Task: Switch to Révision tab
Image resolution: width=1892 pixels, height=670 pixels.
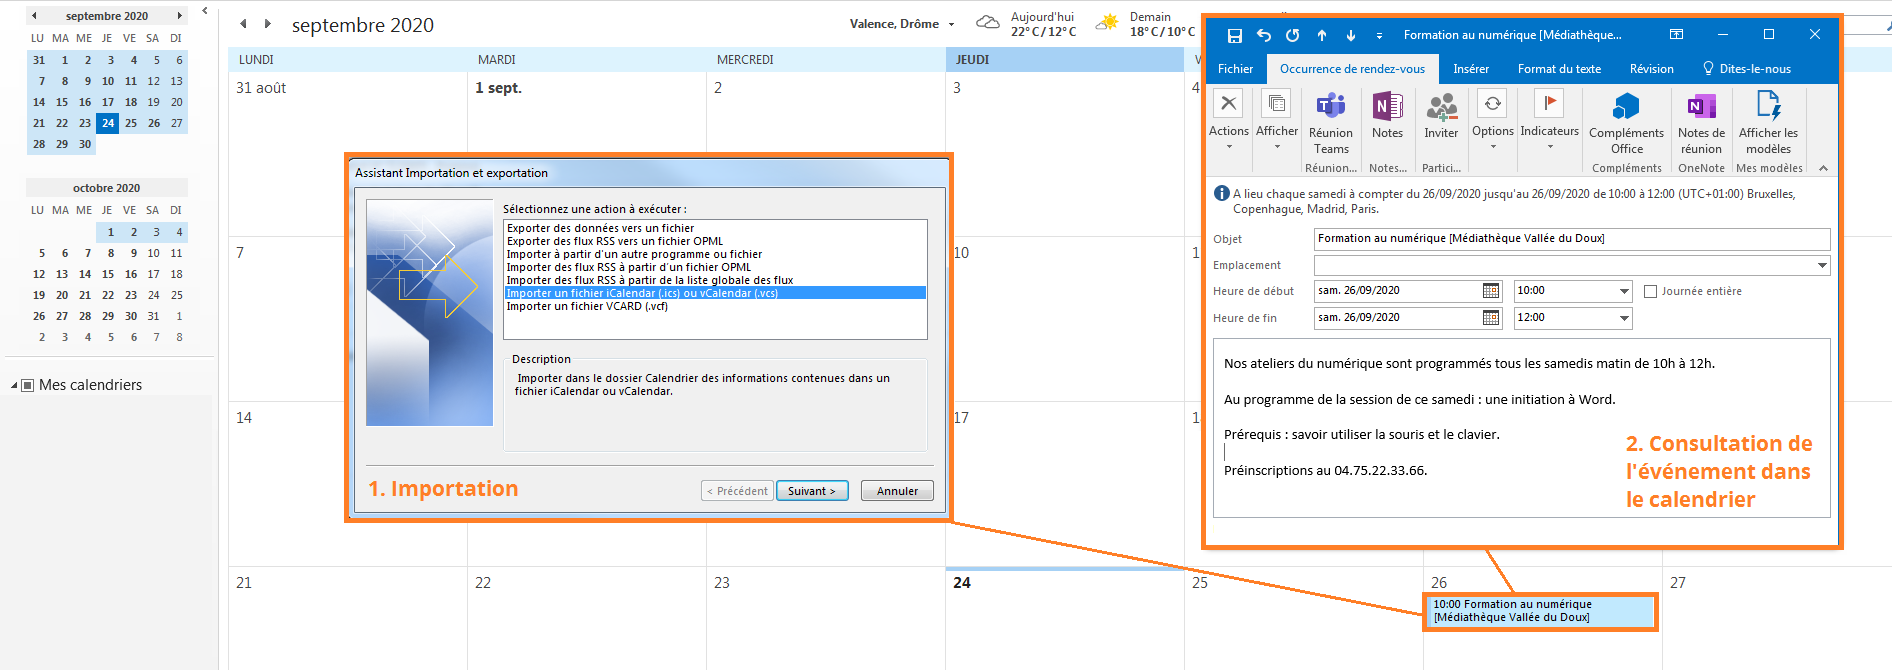Action: (x=1651, y=69)
